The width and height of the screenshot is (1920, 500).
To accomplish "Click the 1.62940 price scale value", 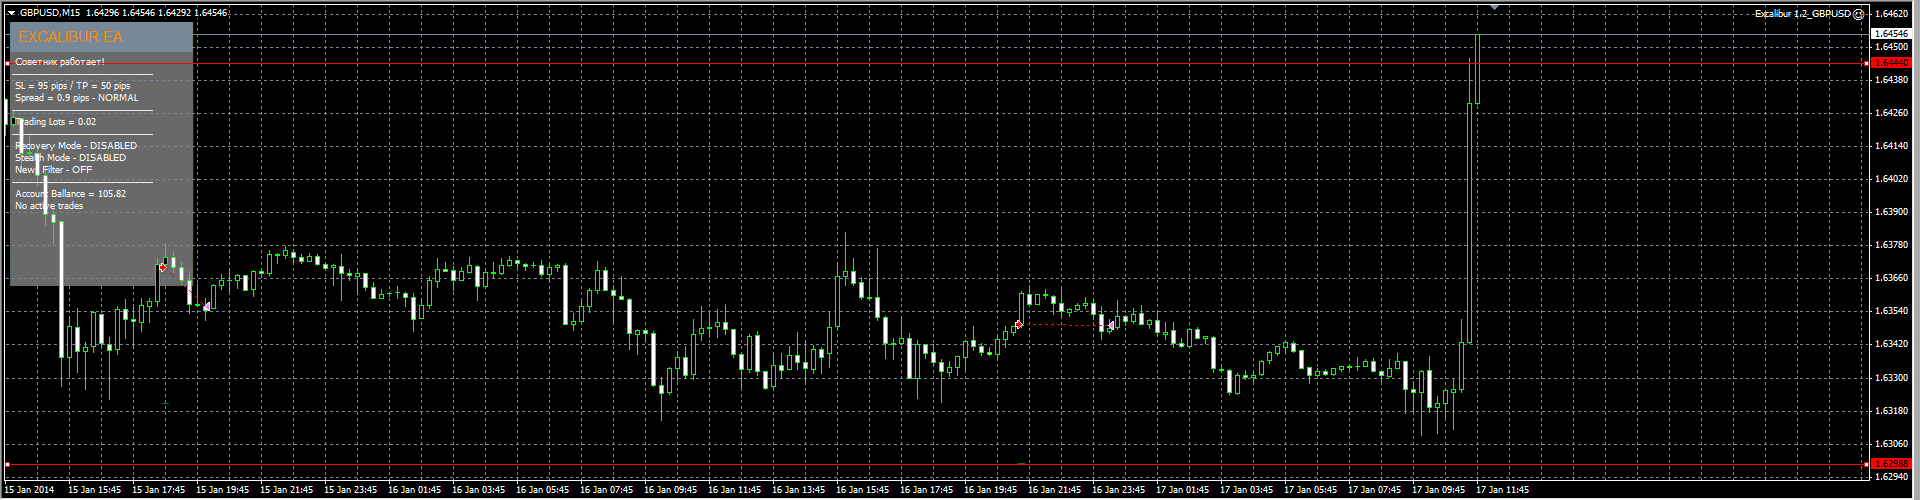I will 1891,477.
